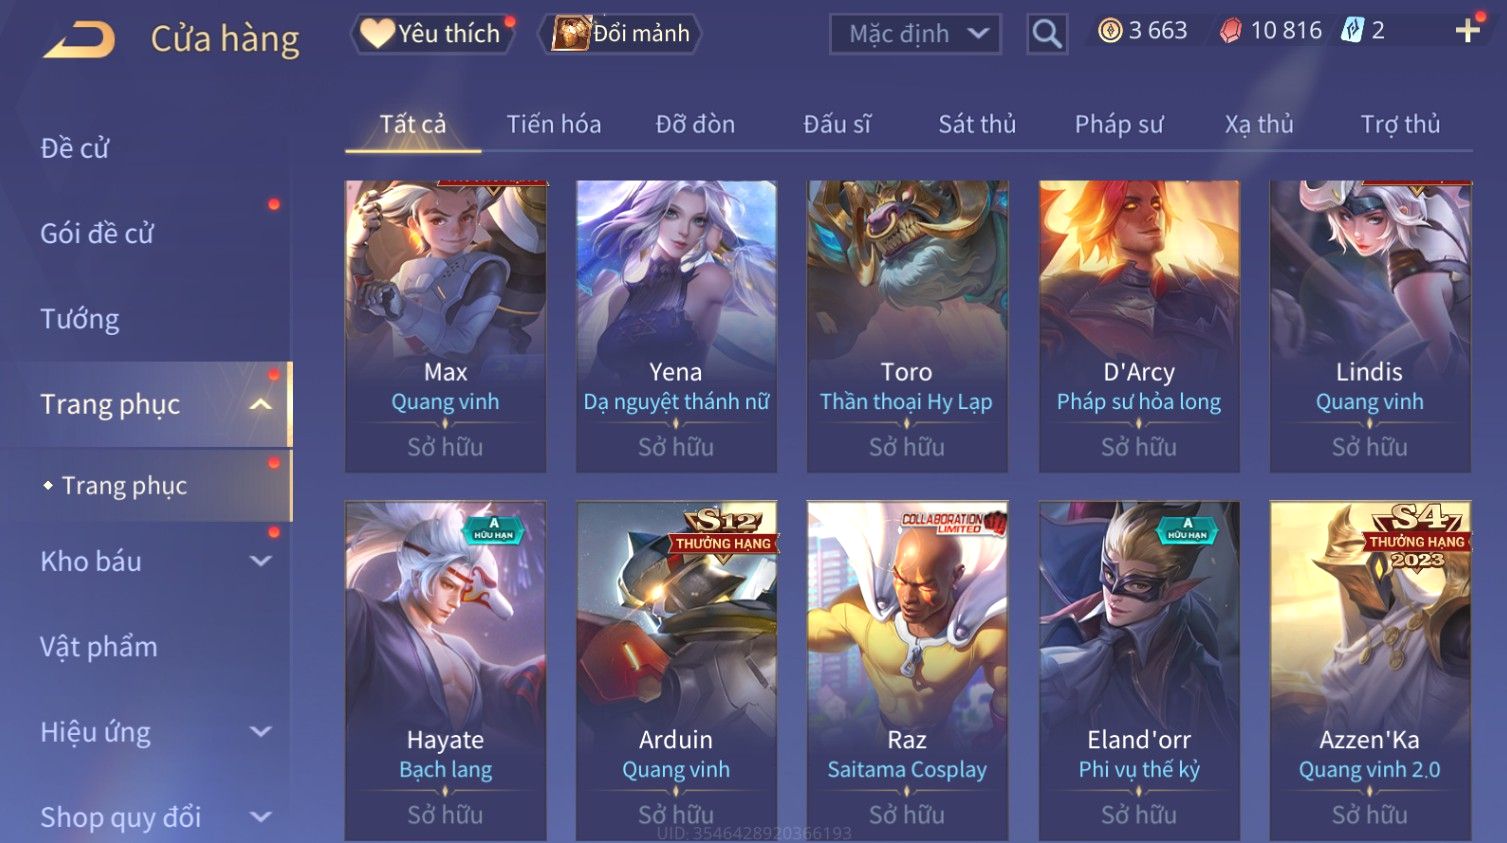Switch to the Tiến hóa tab
The image size is (1507, 843).
[554, 124]
